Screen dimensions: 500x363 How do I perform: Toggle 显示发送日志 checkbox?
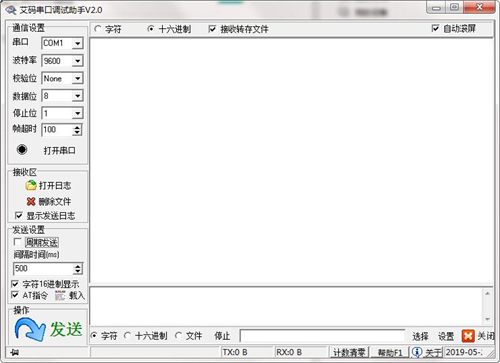(x=19, y=216)
